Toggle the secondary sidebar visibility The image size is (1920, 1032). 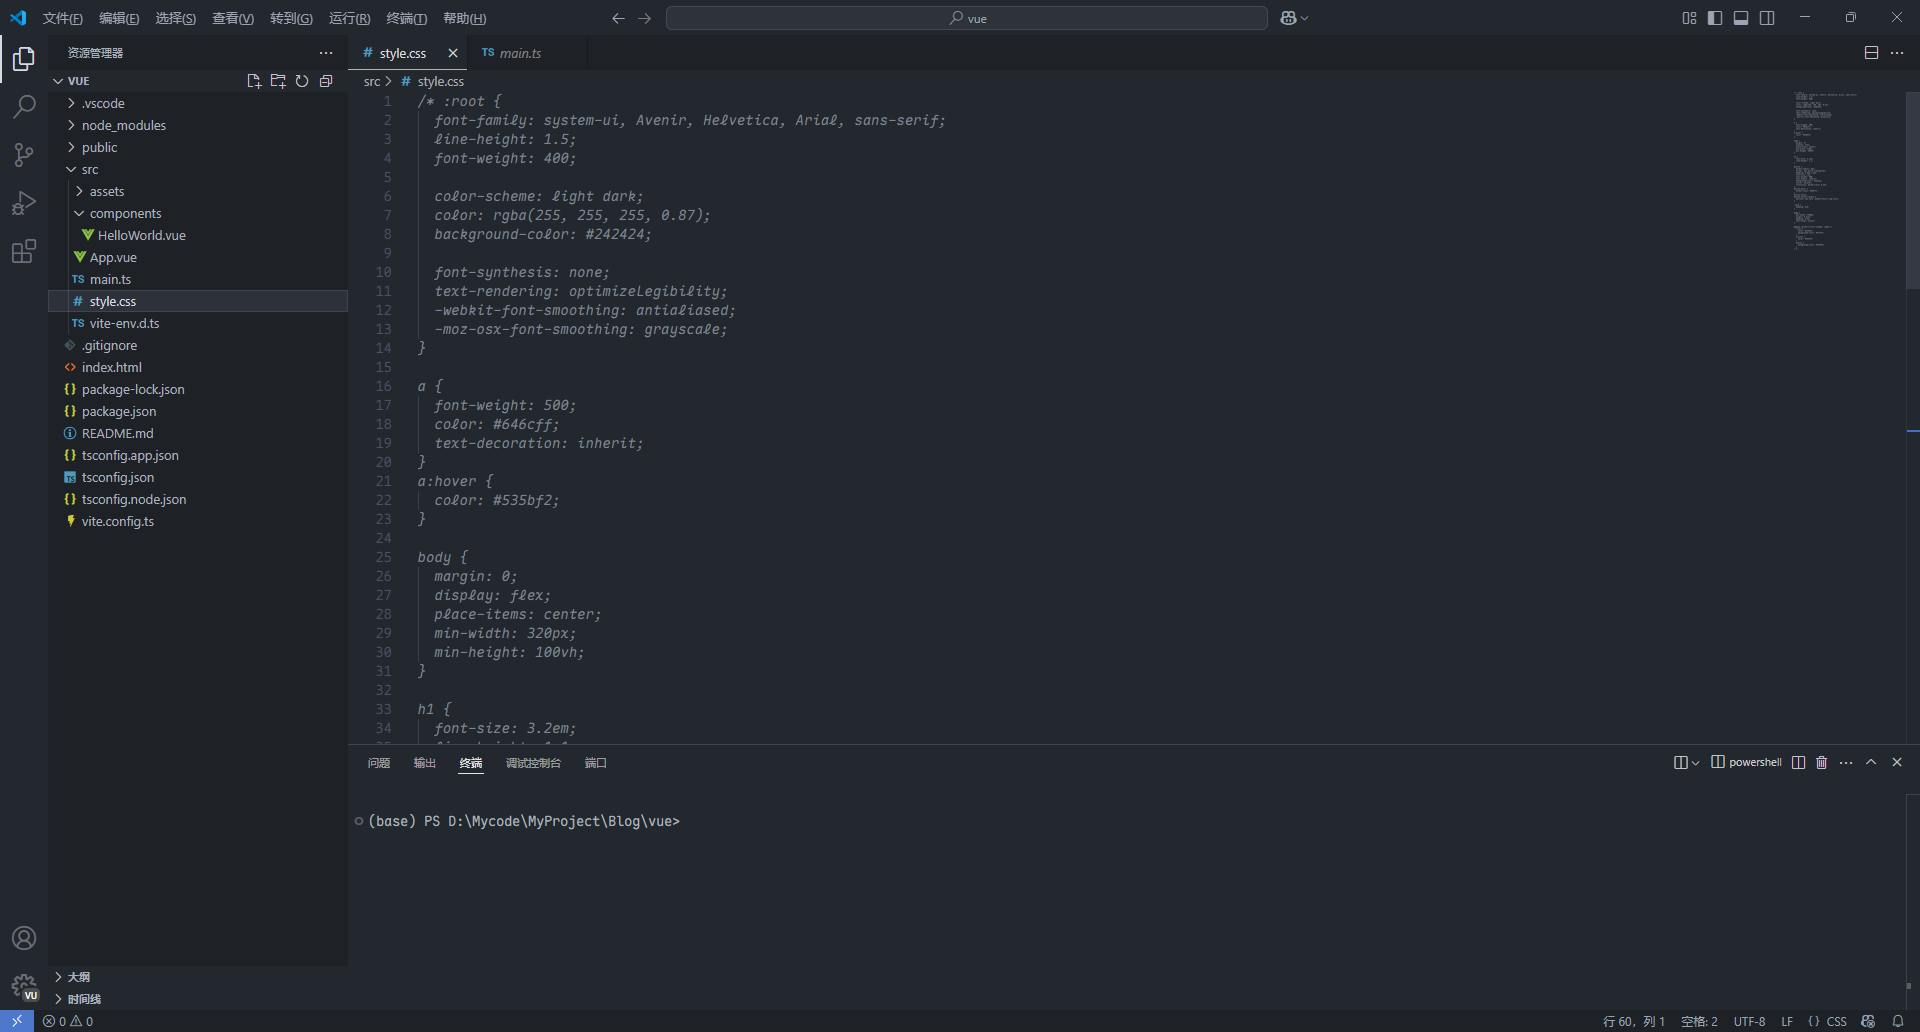[1767, 18]
